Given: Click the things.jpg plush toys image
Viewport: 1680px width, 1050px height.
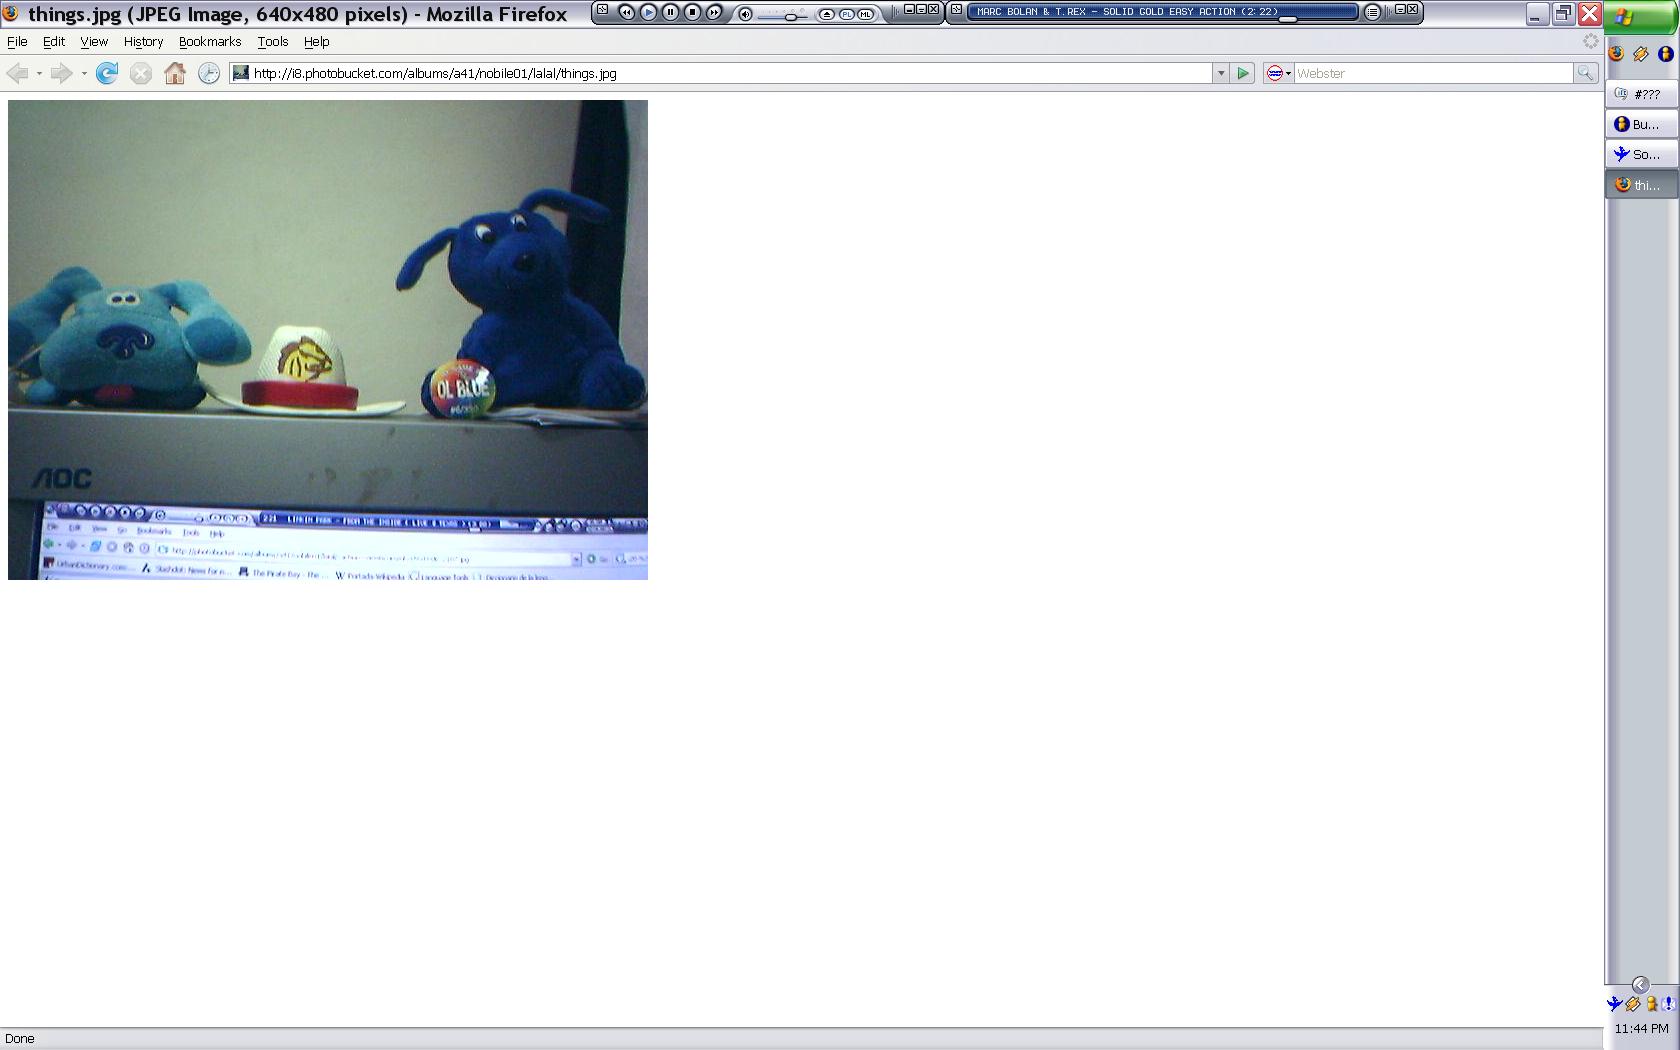Looking at the screenshot, I should (x=328, y=340).
